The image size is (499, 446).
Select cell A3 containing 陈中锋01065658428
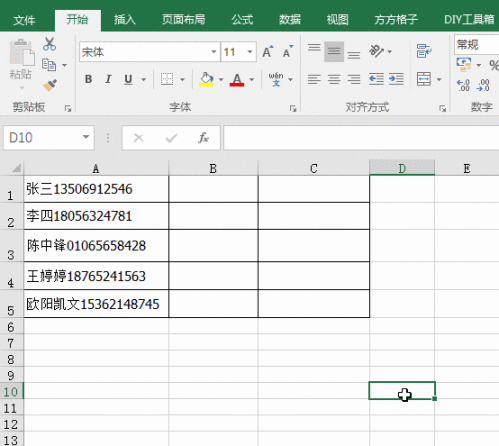pyautogui.click(x=96, y=246)
